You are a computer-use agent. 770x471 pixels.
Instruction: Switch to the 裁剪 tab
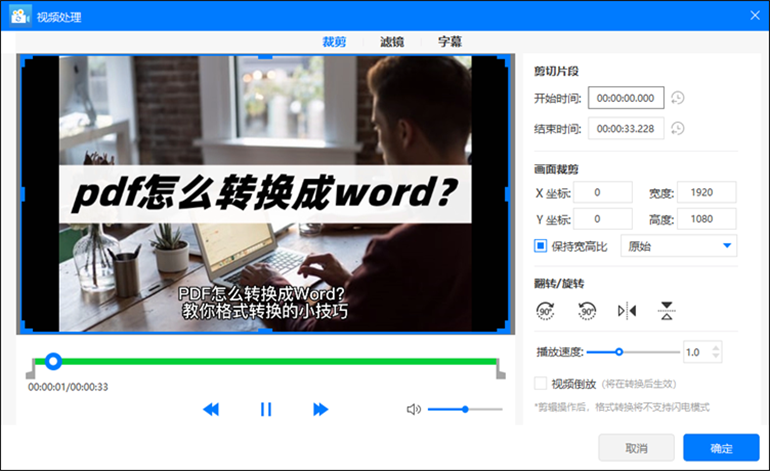334,42
